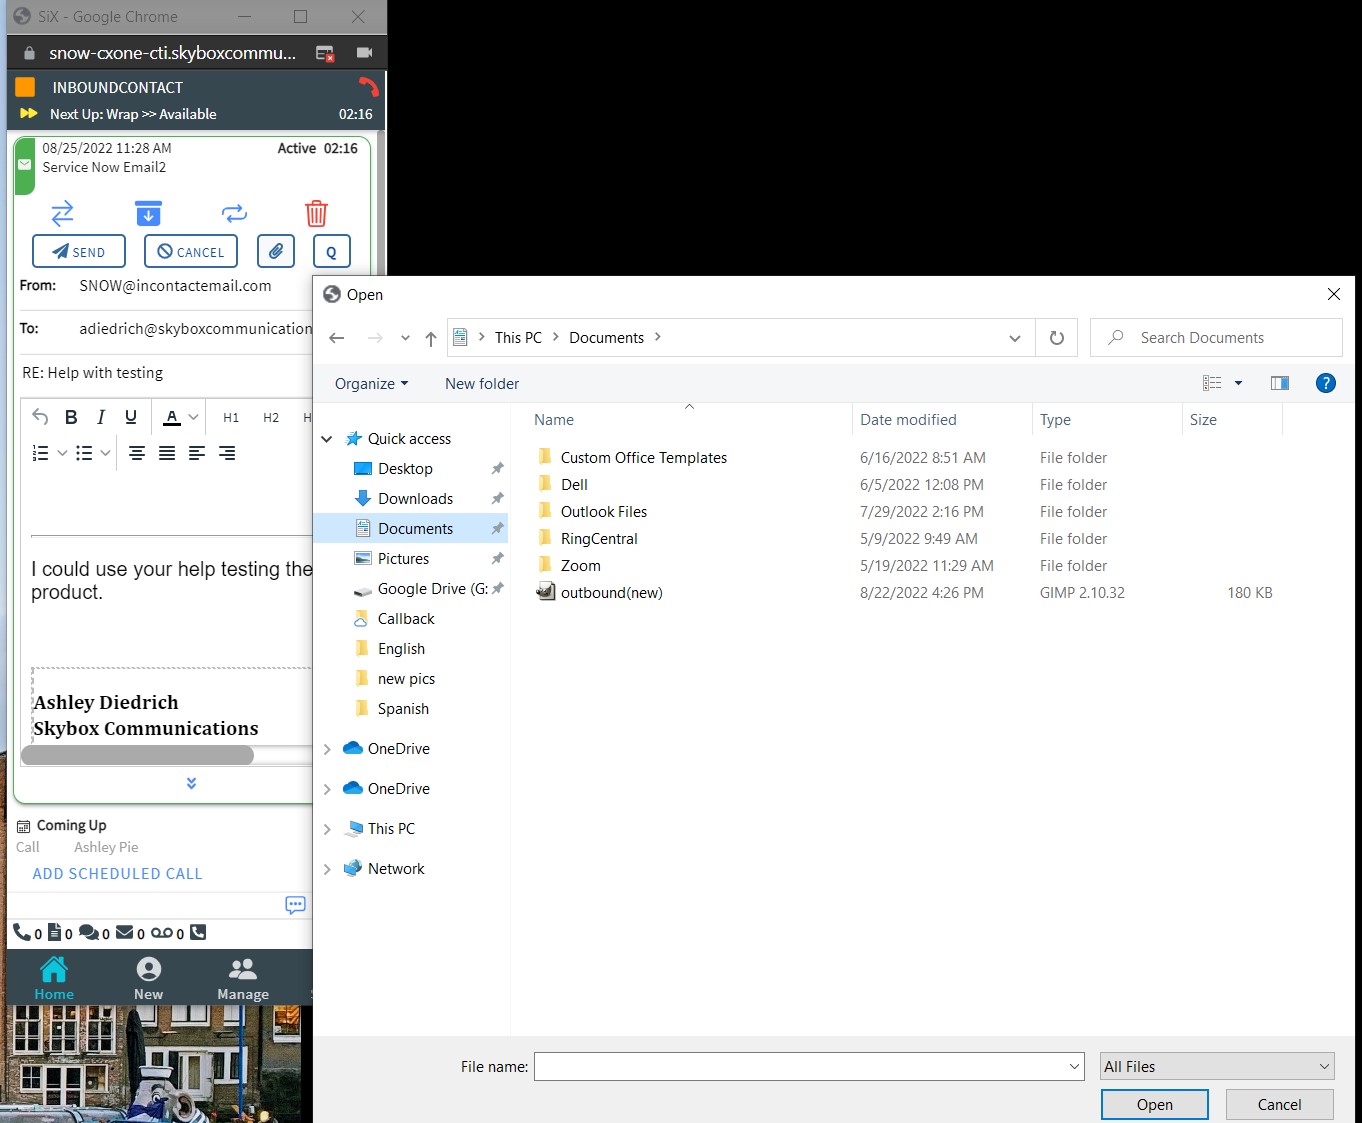
Task: Select Downloads in Quick access
Action: (x=415, y=499)
